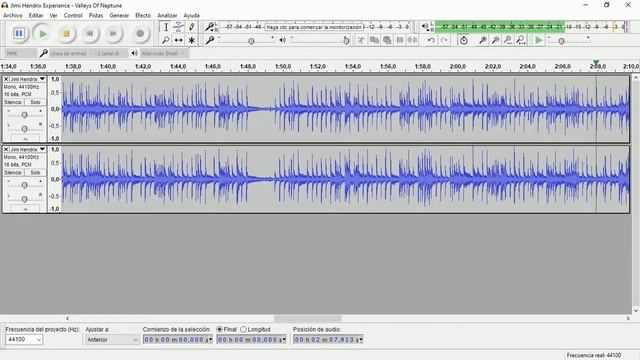Click the 'Haga clic para comenzar la monitorización' meter
The height and width of the screenshot is (360, 640).
pos(314,27)
